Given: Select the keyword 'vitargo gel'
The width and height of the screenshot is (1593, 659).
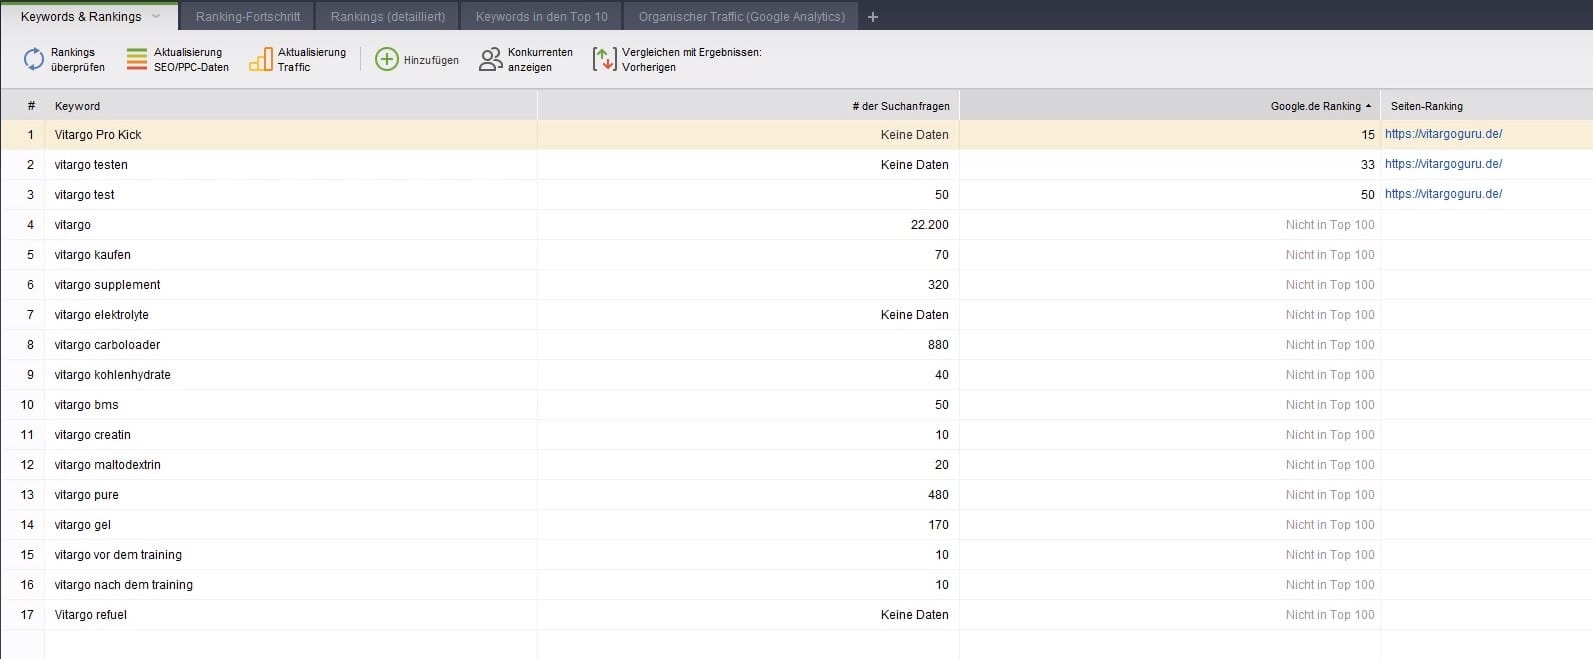Looking at the screenshot, I should click(x=82, y=525).
